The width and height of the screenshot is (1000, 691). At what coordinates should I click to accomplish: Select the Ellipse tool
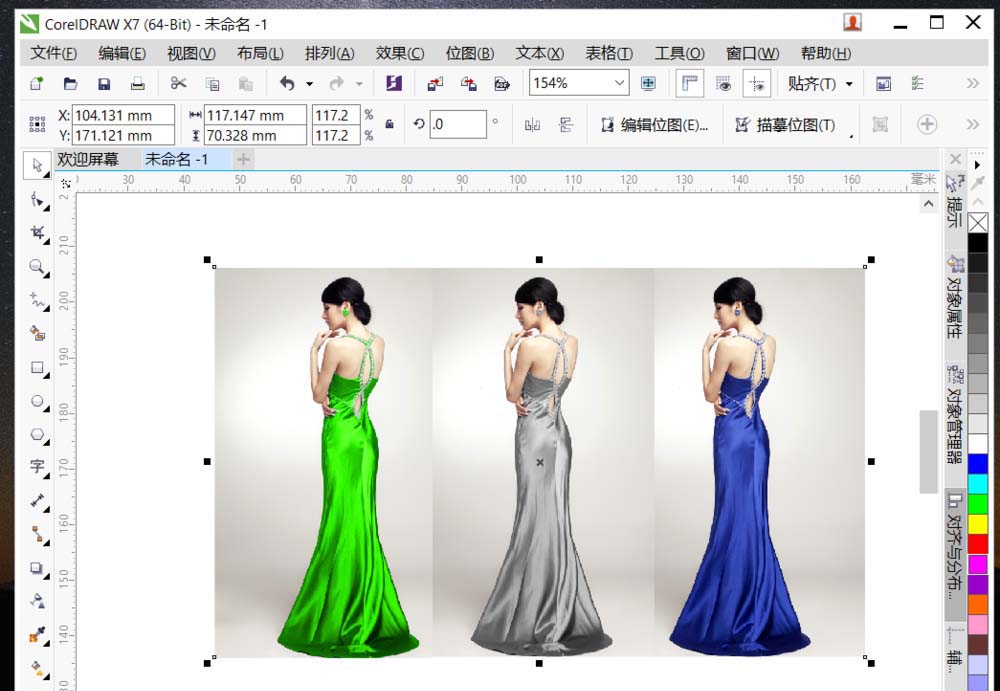[37, 401]
